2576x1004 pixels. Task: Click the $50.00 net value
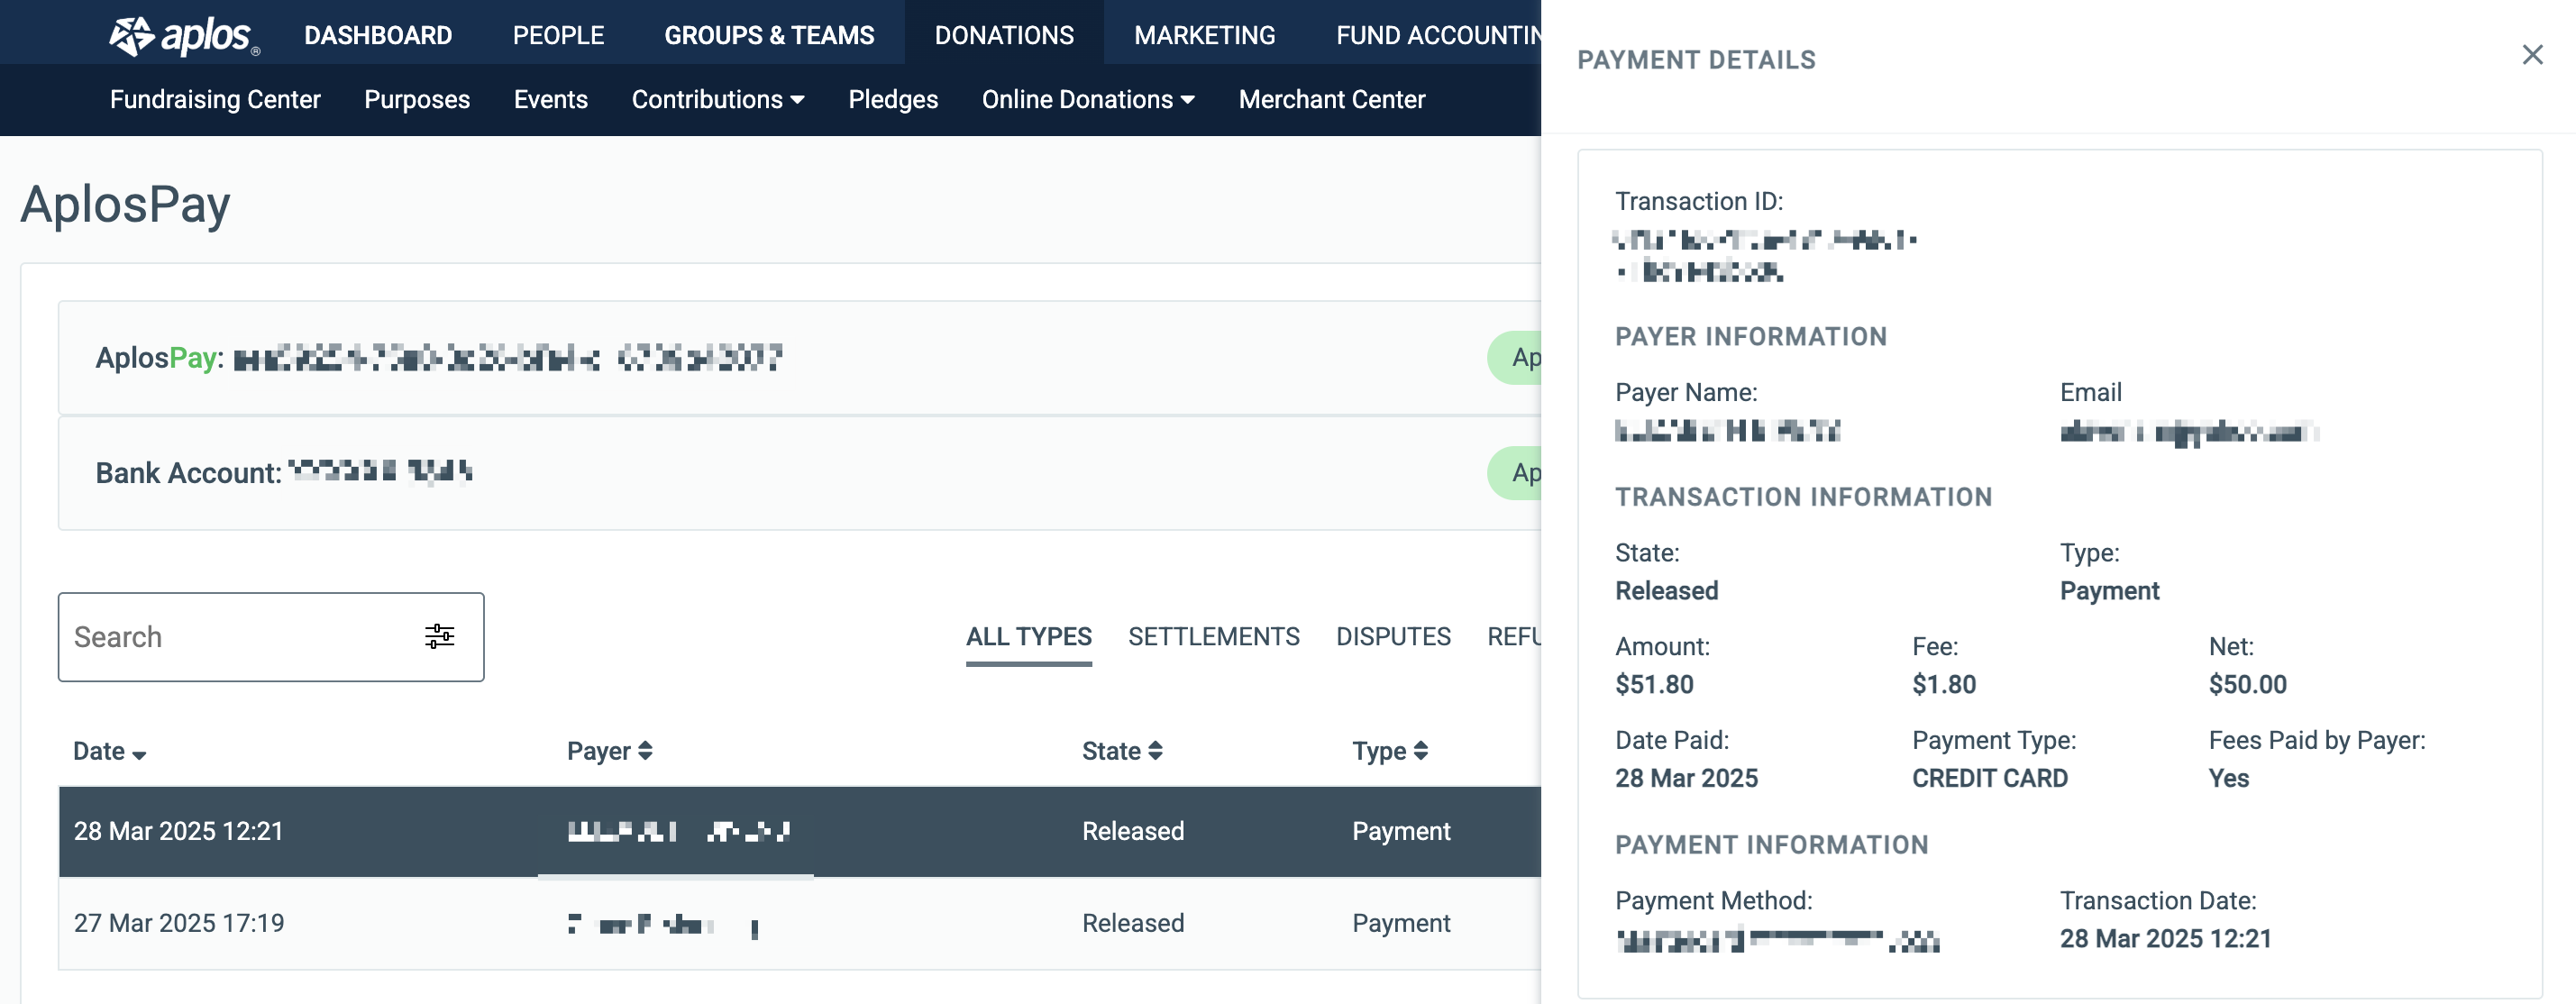2247,684
